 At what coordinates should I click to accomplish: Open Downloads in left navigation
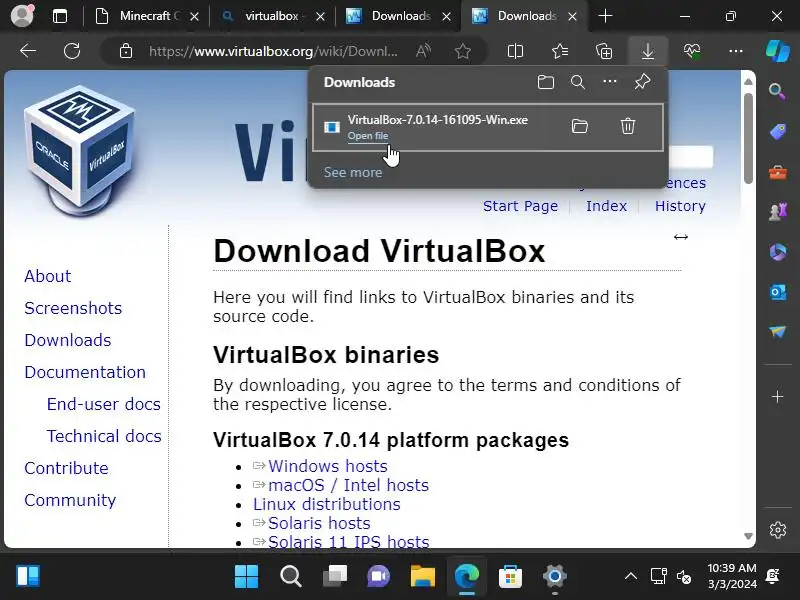click(x=67, y=340)
